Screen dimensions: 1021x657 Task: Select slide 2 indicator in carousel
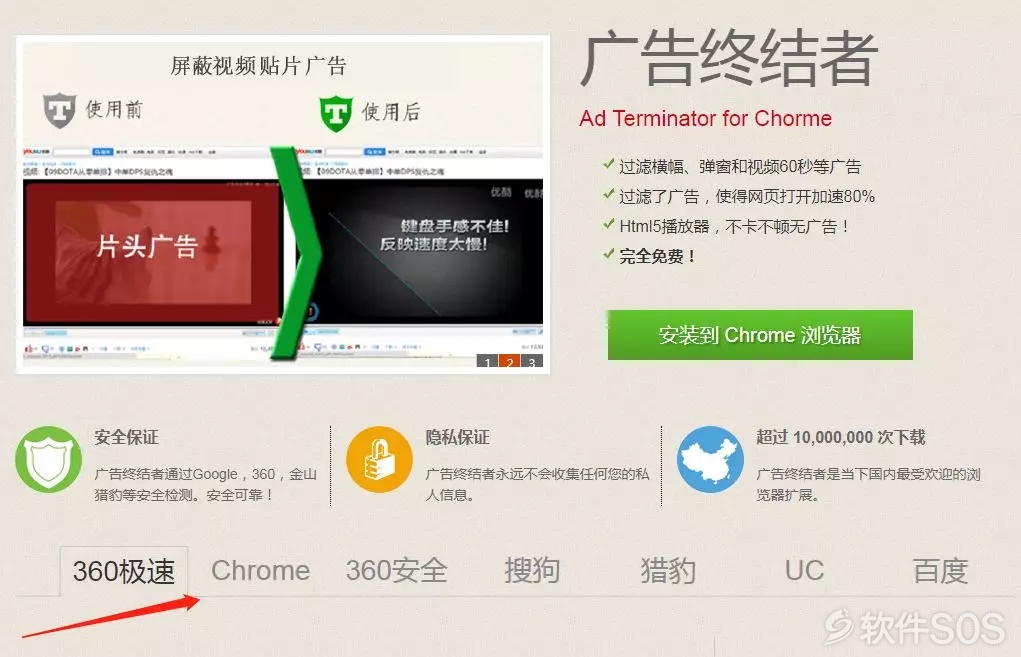click(x=510, y=362)
